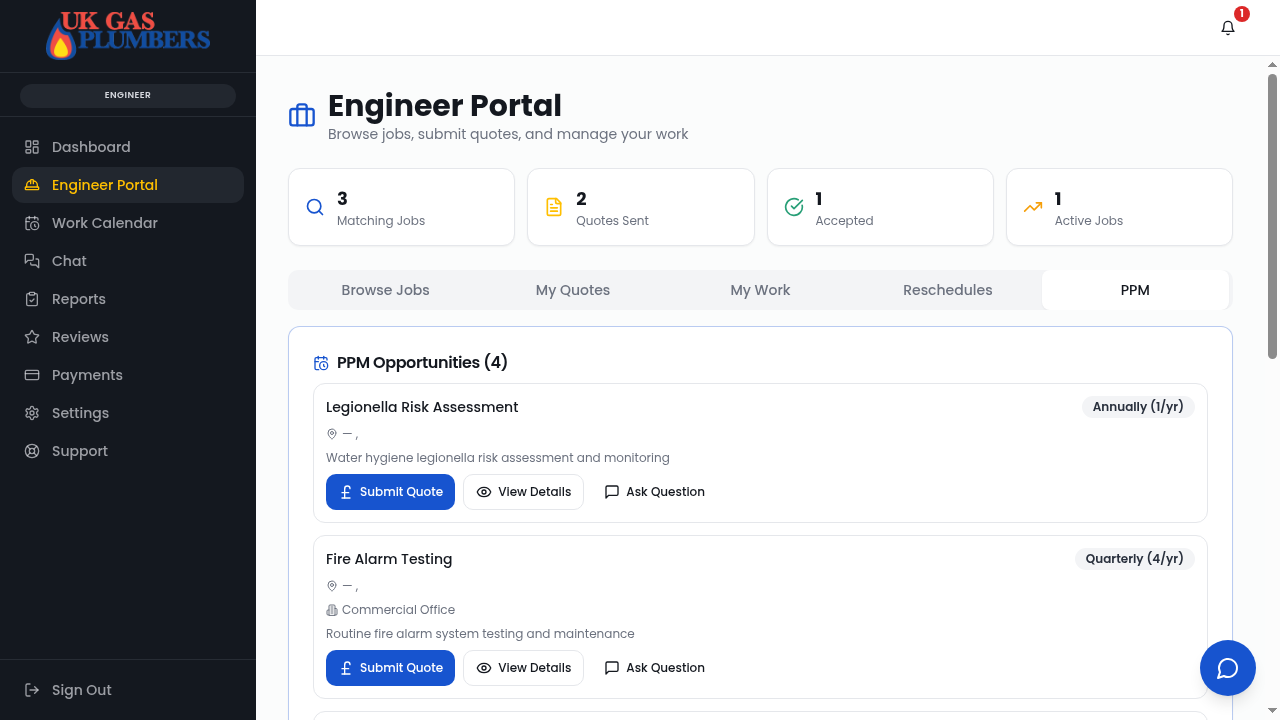Open Reports from the sidebar
The image size is (1280, 720).
tap(128, 299)
